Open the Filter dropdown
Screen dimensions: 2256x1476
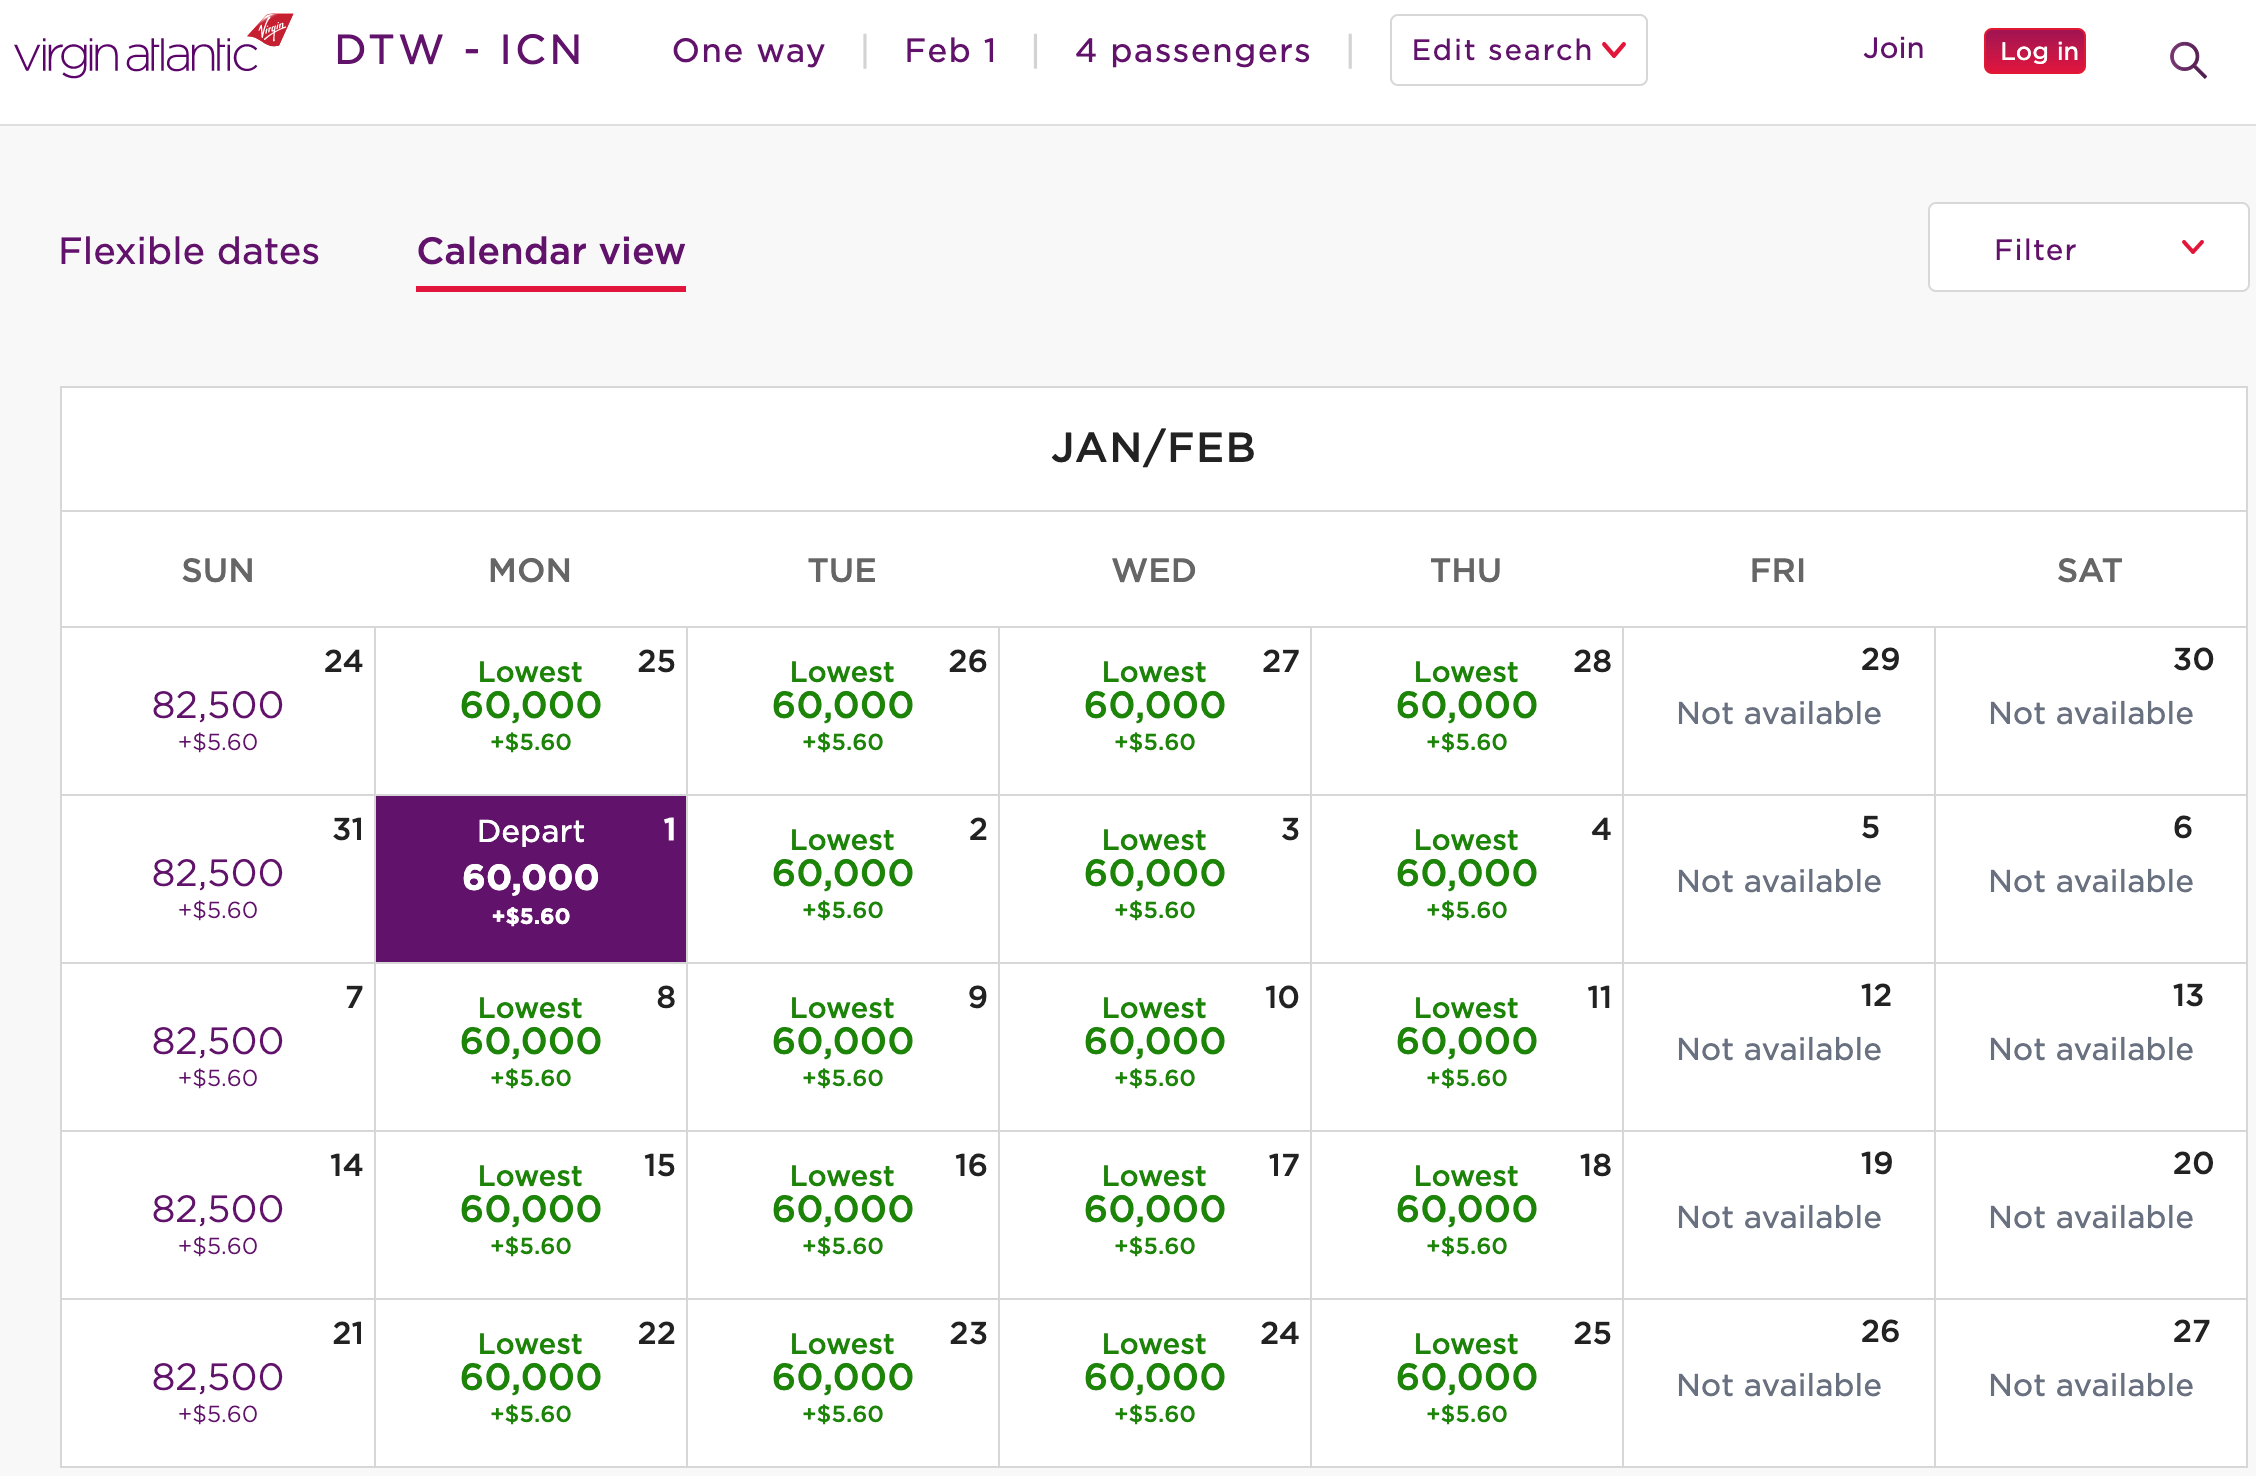(2087, 248)
